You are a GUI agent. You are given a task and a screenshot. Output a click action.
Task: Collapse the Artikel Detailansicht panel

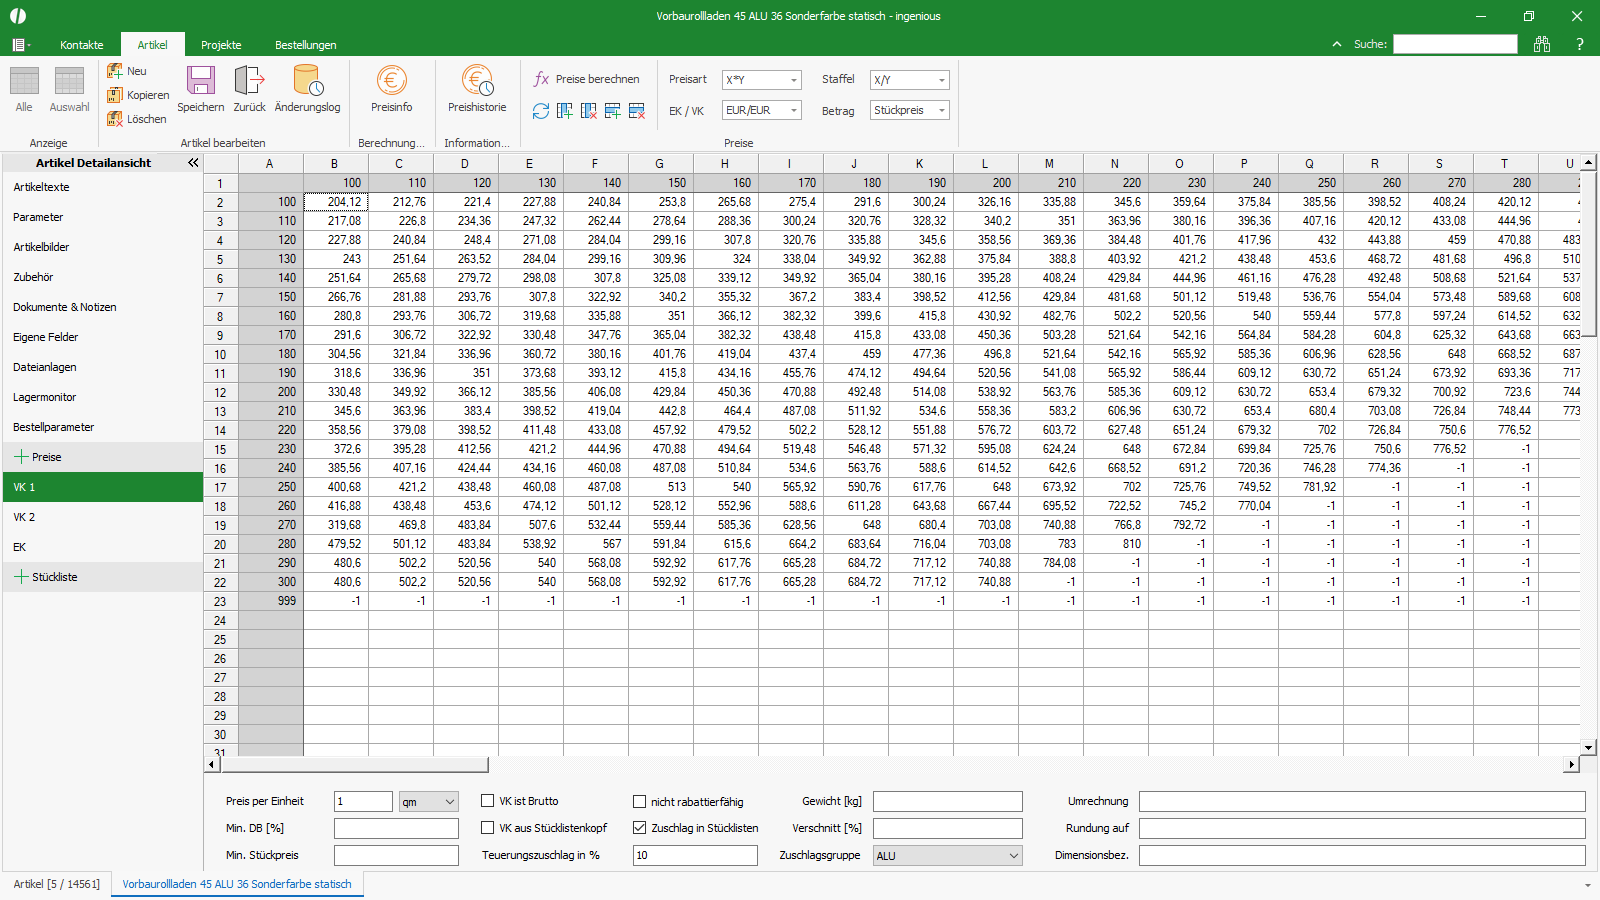(193, 162)
